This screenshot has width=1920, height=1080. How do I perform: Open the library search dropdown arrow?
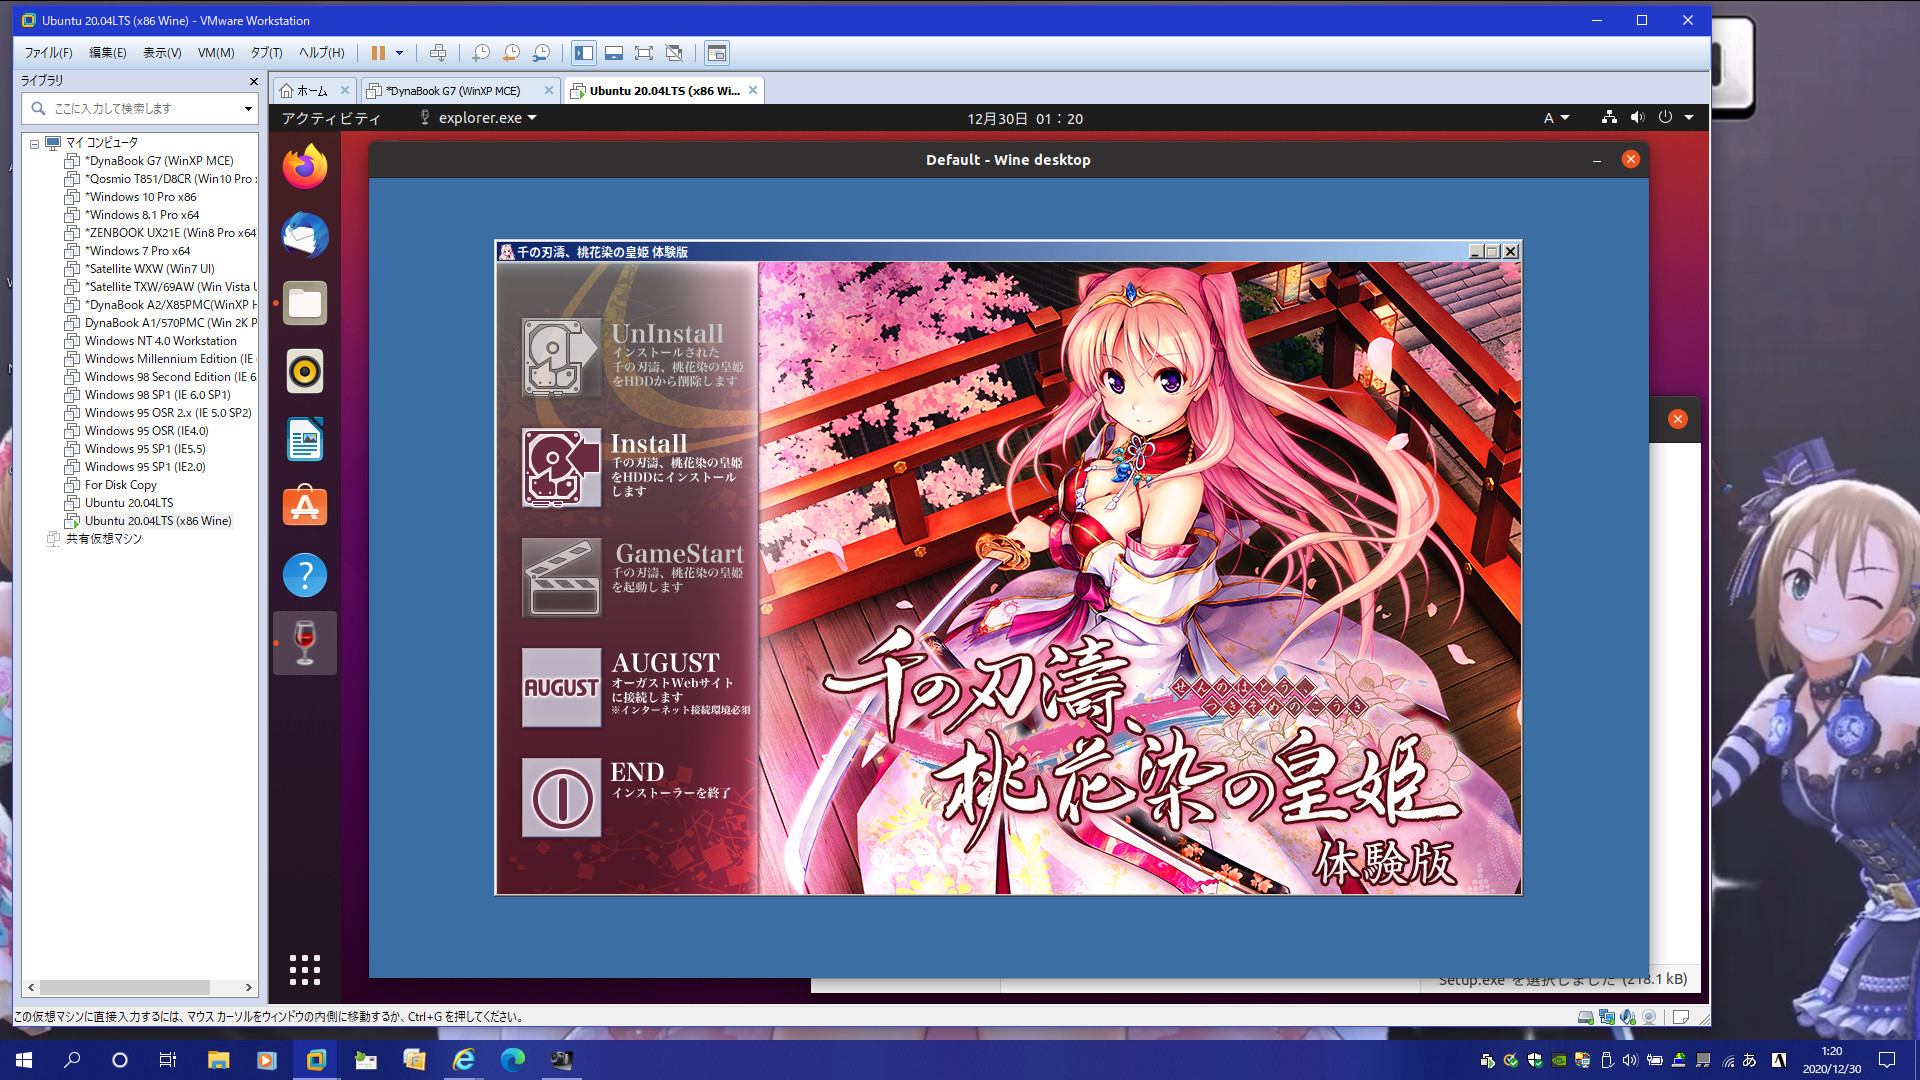coord(248,108)
